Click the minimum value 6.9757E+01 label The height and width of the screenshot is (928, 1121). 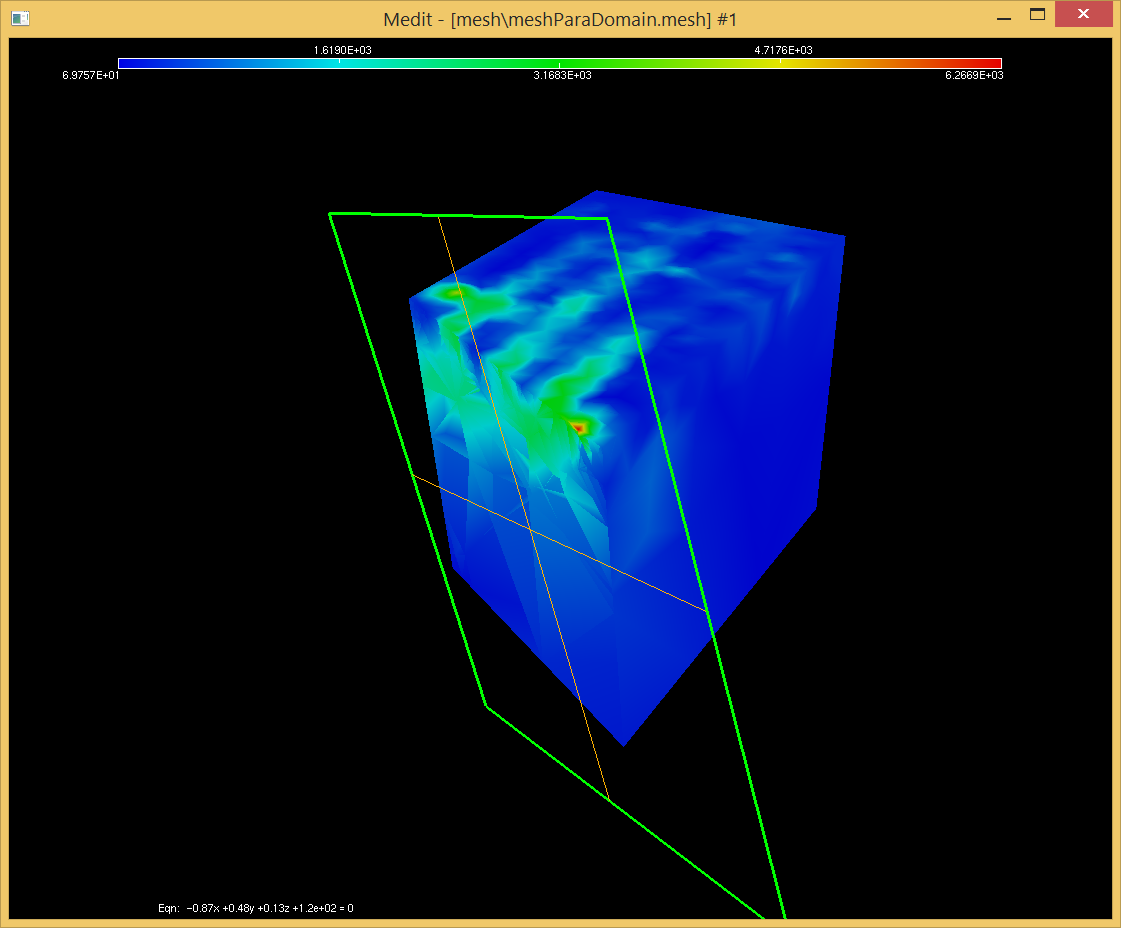[91, 75]
